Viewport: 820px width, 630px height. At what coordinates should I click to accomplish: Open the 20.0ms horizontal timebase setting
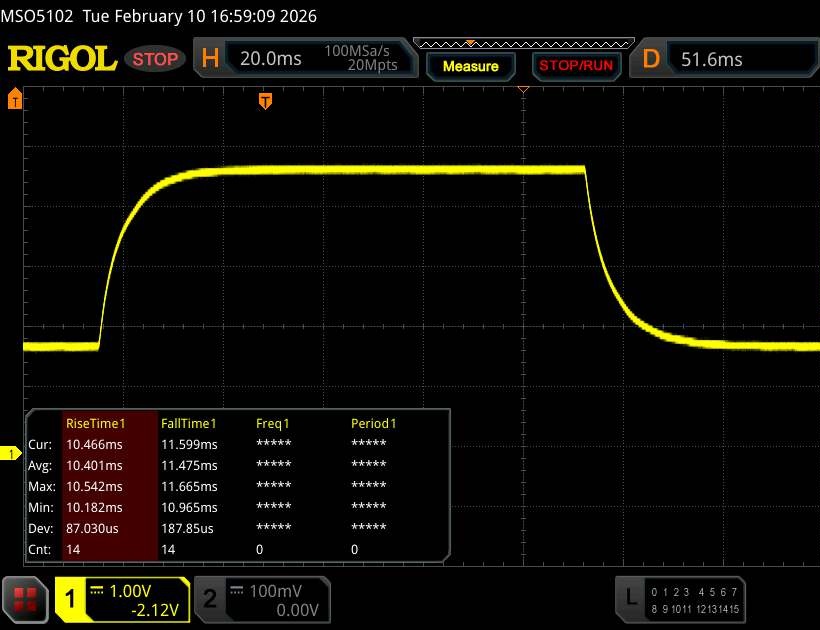(271, 59)
